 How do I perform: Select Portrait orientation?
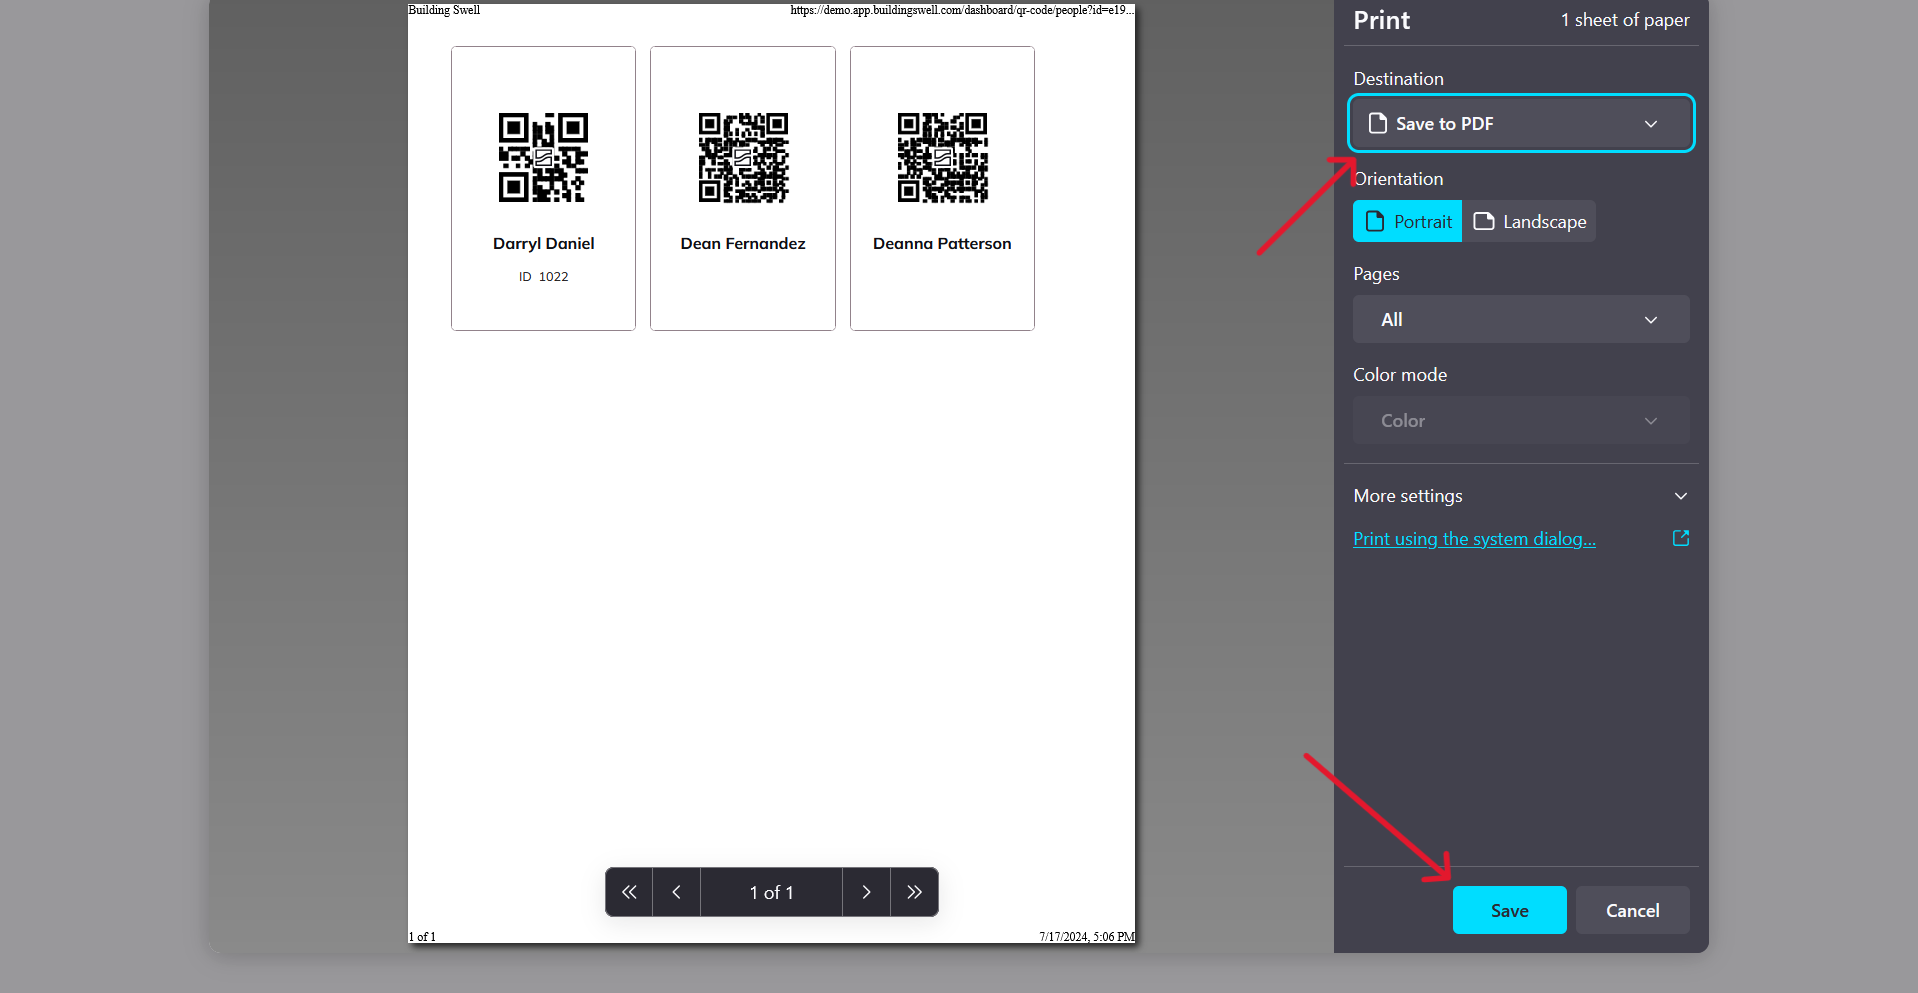[x=1407, y=221]
